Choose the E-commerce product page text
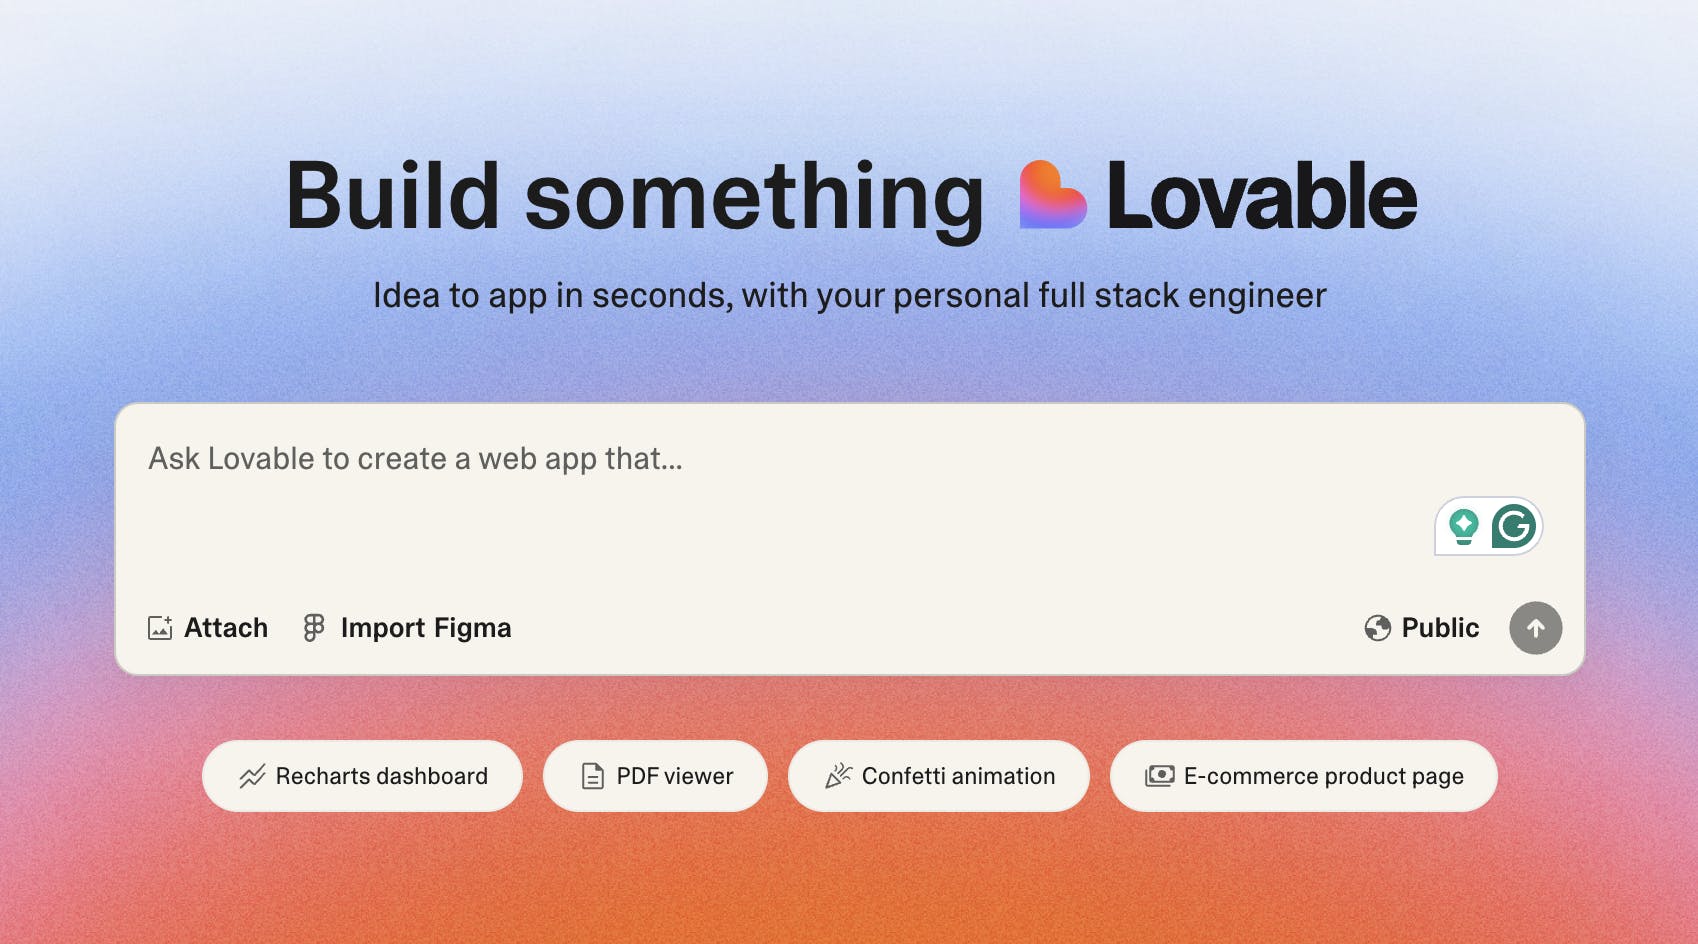Image resolution: width=1698 pixels, height=944 pixels. [x=1323, y=776]
